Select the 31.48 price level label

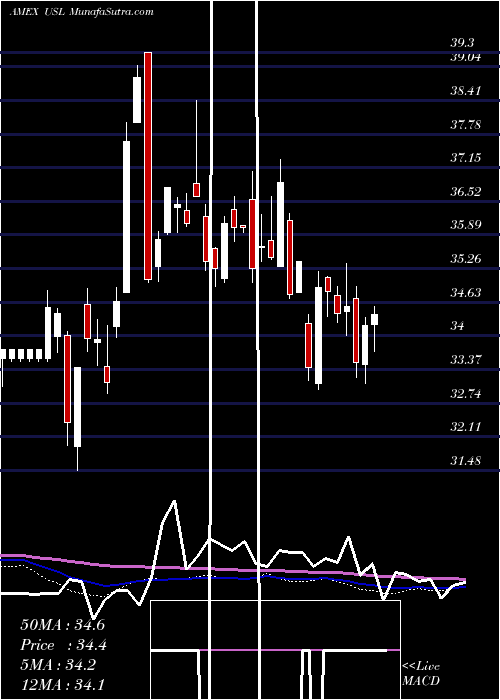pos(466,460)
